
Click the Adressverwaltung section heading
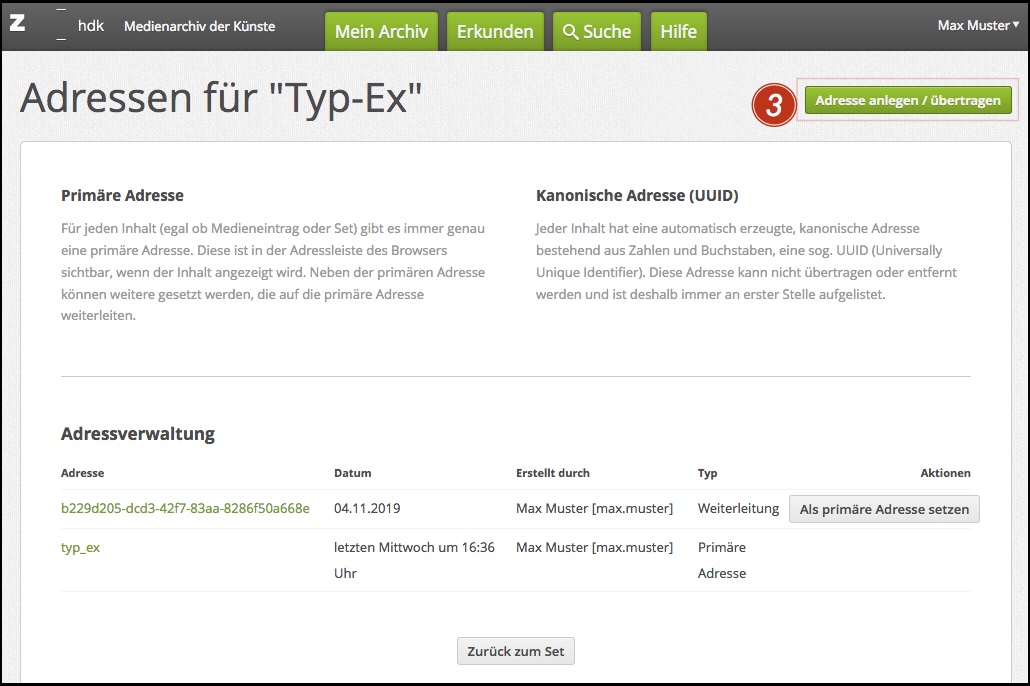[137, 434]
